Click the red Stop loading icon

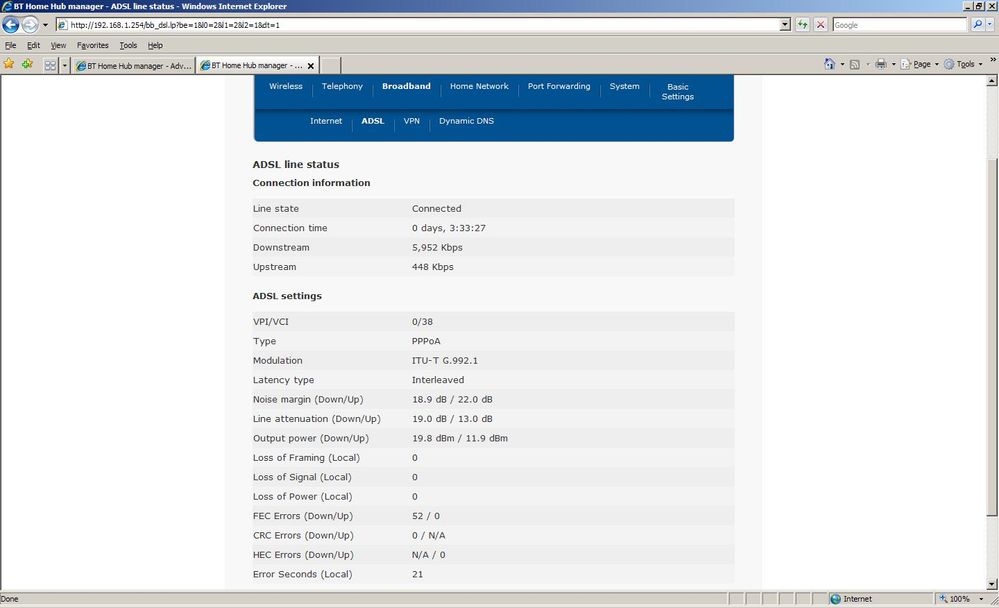pyautogui.click(x=821, y=25)
